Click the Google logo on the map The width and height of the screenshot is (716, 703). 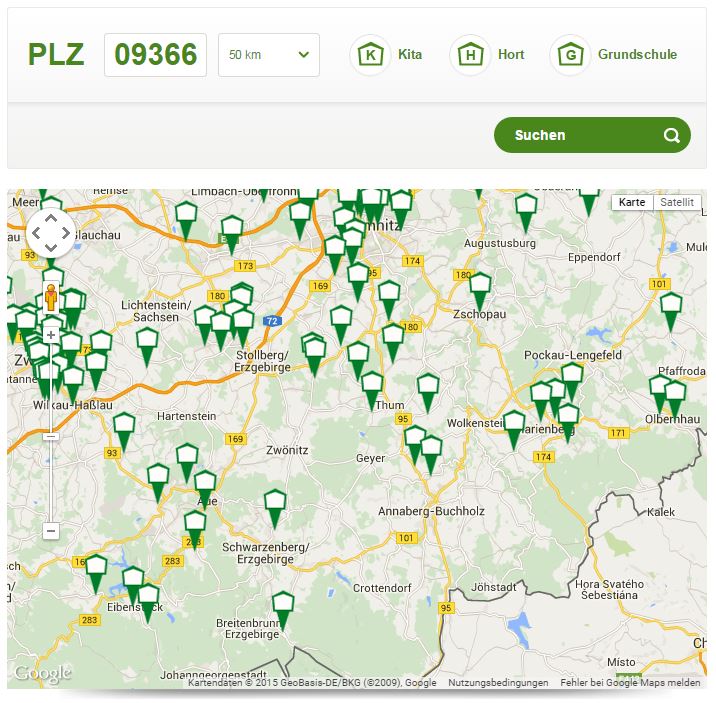coord(42,673)
